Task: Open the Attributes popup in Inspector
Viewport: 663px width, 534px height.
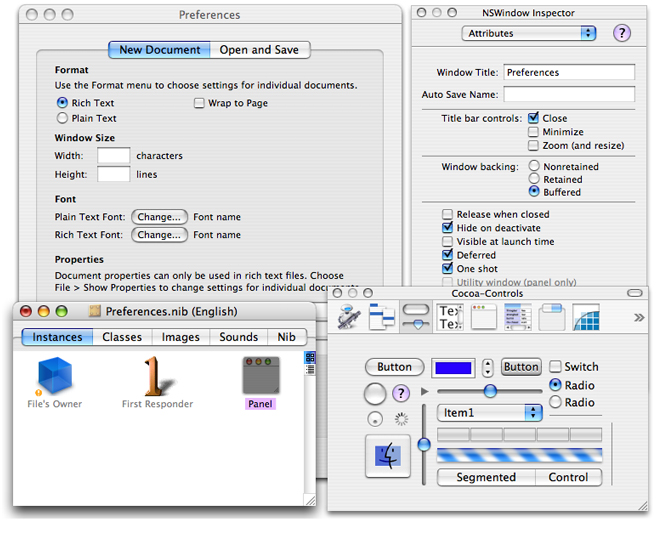Action: (x=529, y=33)
